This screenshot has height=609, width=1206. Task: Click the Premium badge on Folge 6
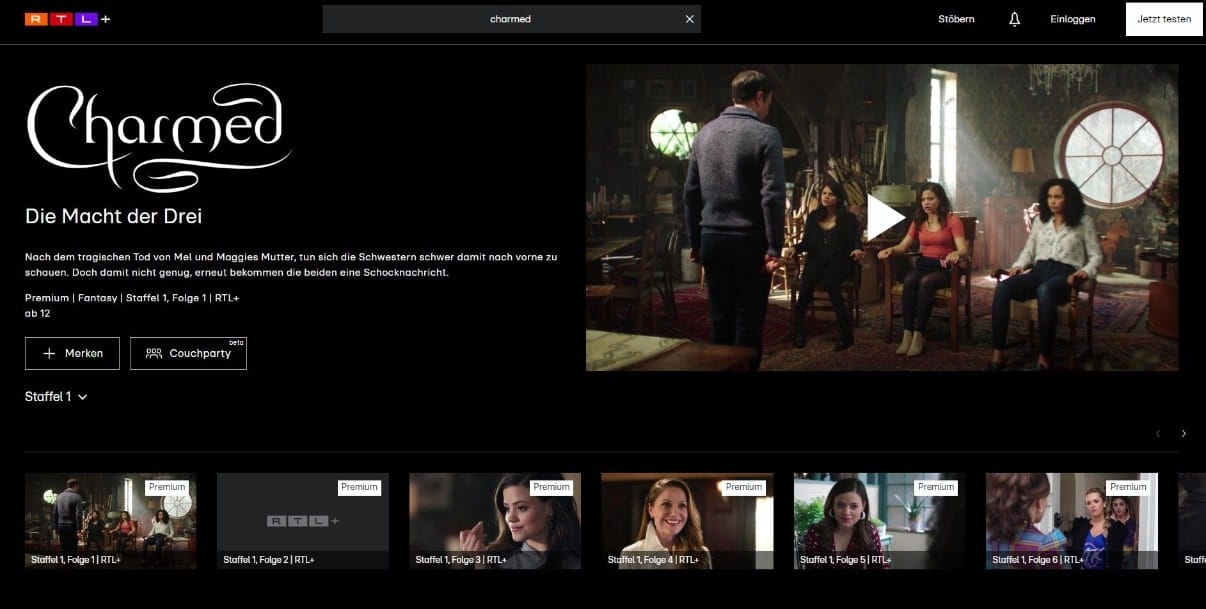coord(1128,487)
